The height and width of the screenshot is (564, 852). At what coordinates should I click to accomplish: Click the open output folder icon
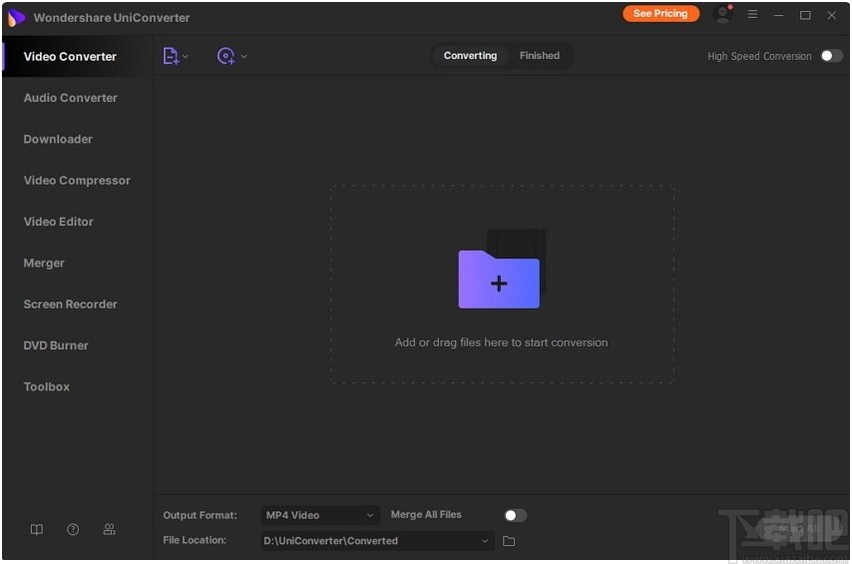coord(509,541)
